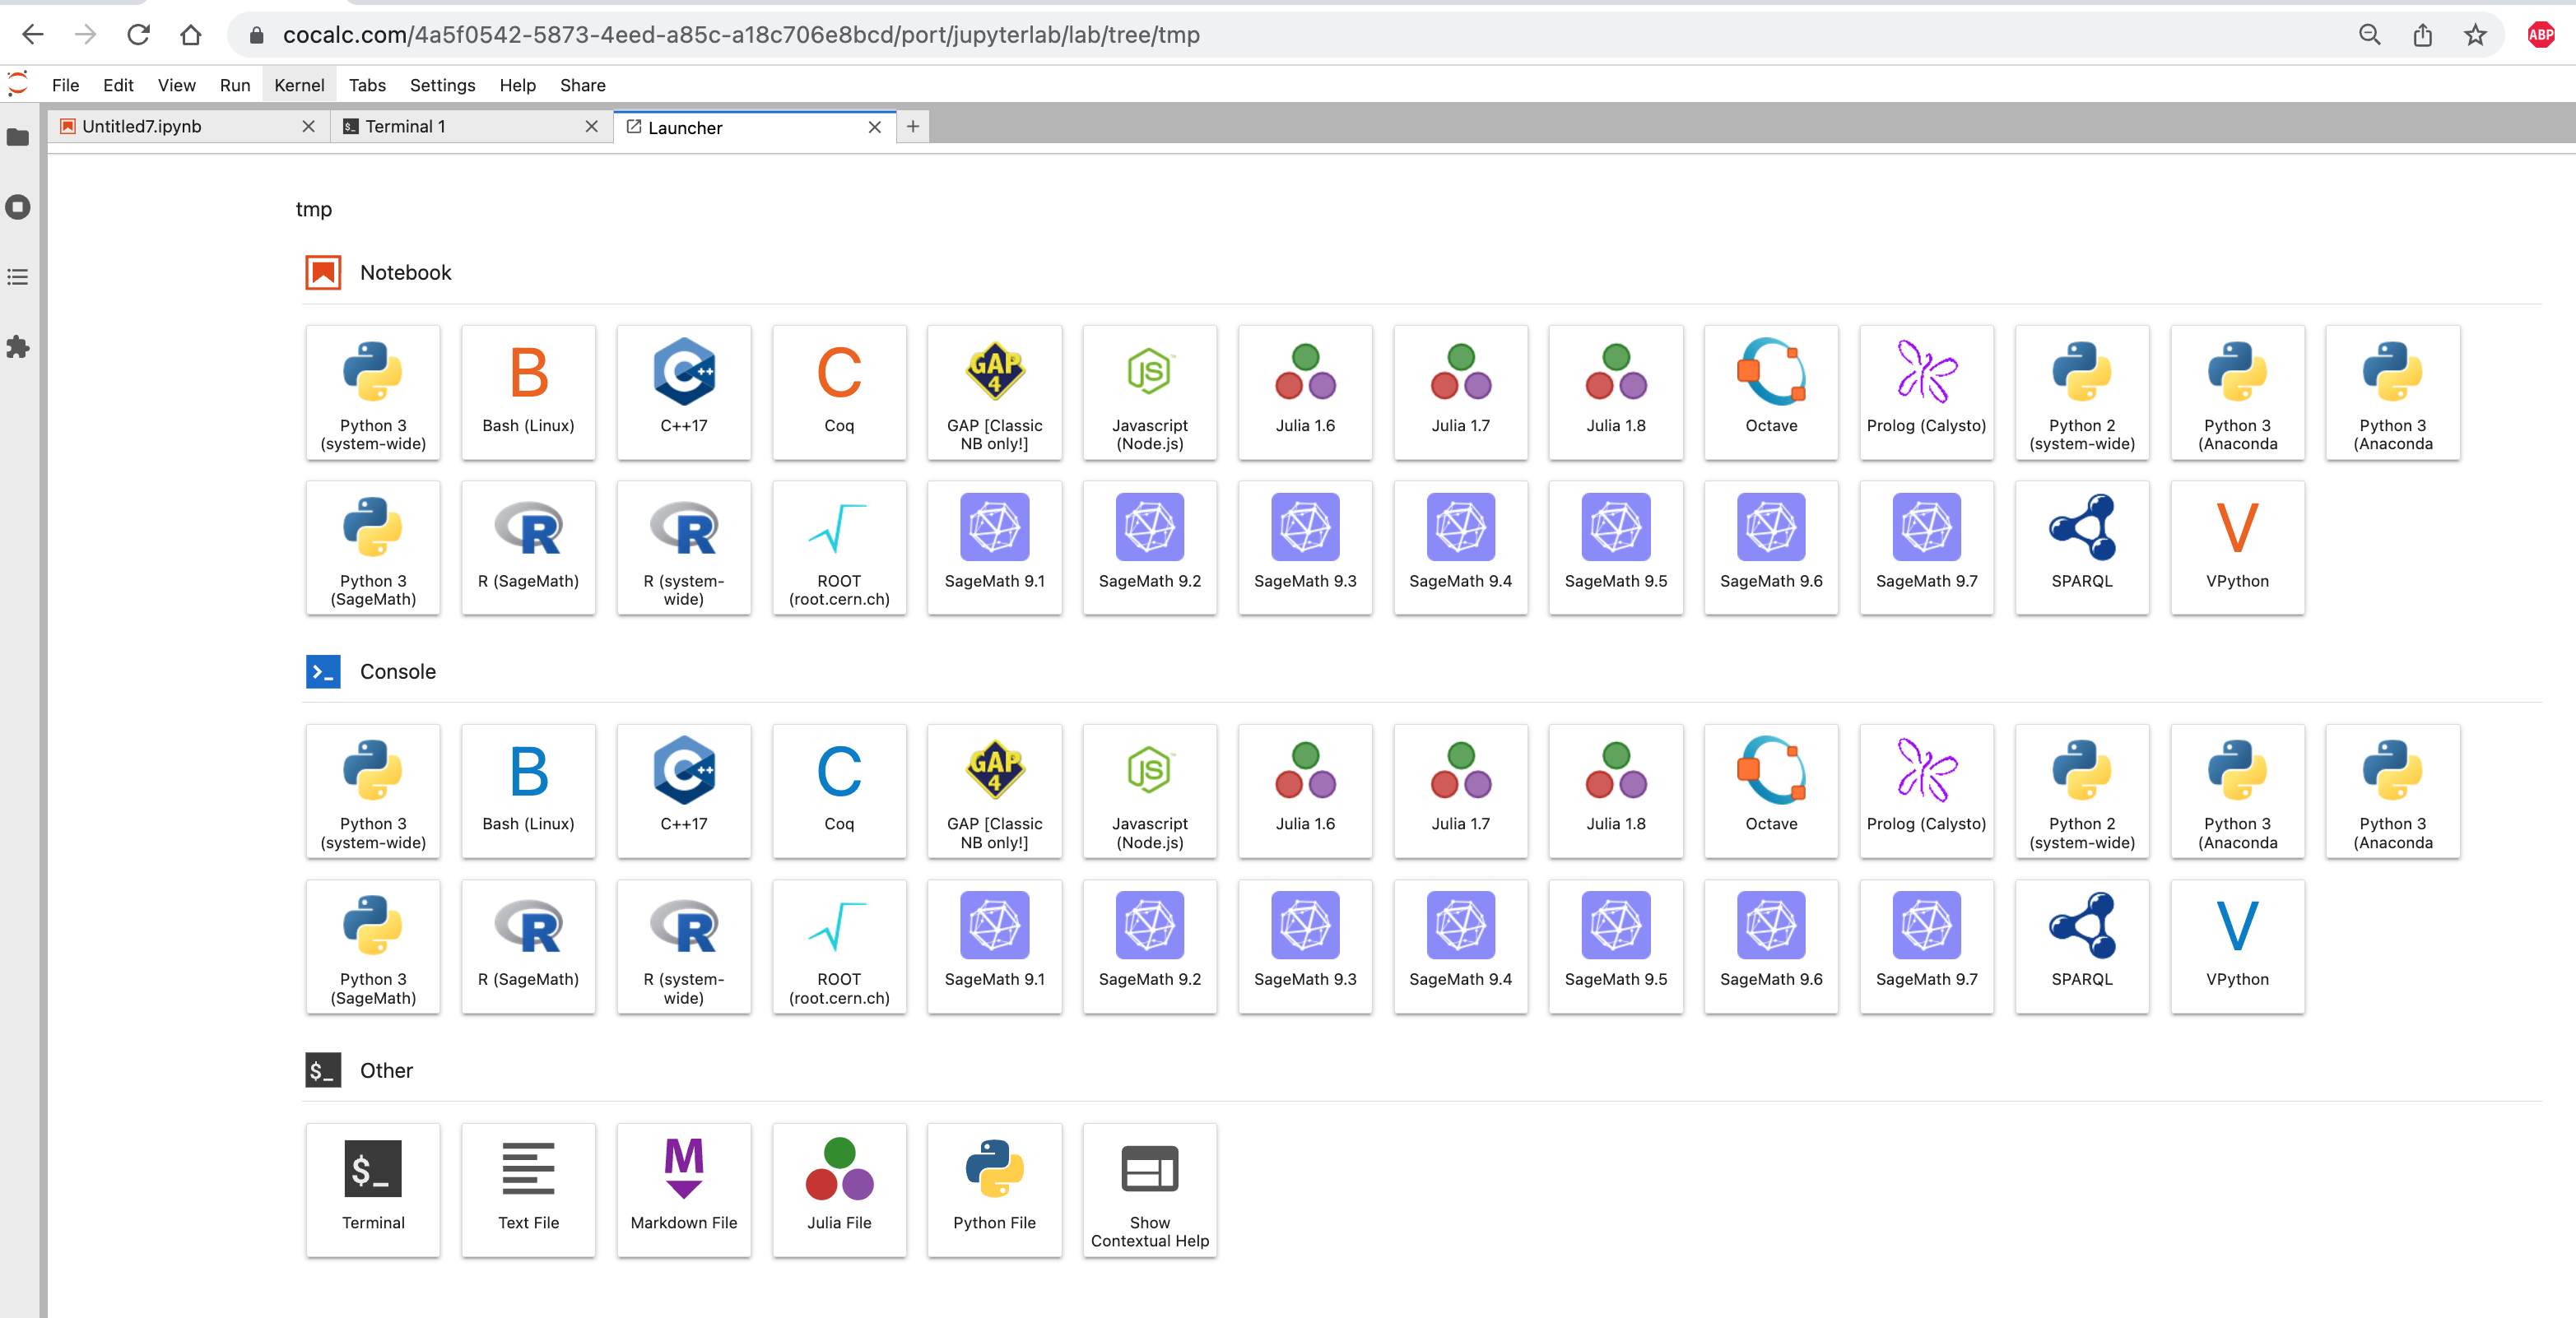Open the View menu

point(176,85)
